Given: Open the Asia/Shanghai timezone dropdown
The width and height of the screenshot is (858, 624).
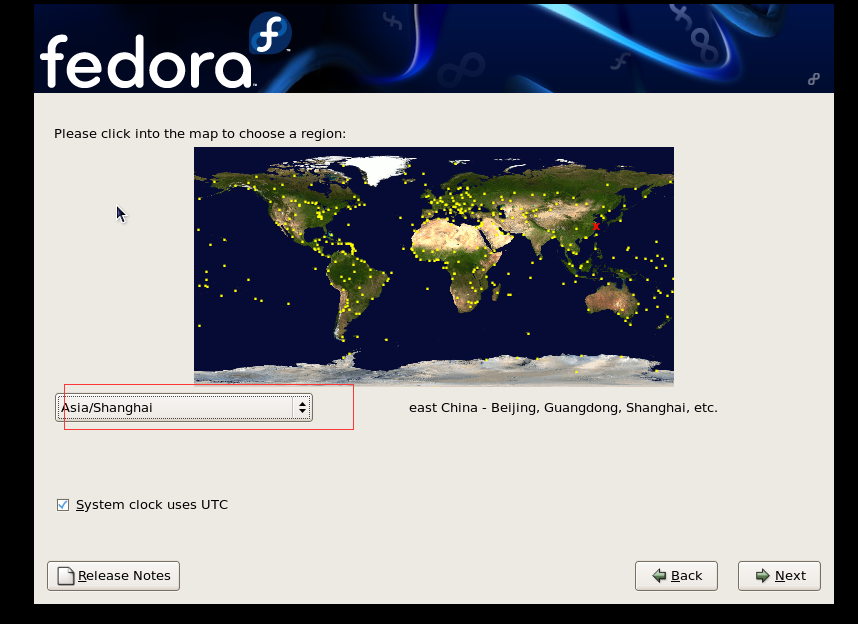Looking at the screenshot, I should 184,407.
